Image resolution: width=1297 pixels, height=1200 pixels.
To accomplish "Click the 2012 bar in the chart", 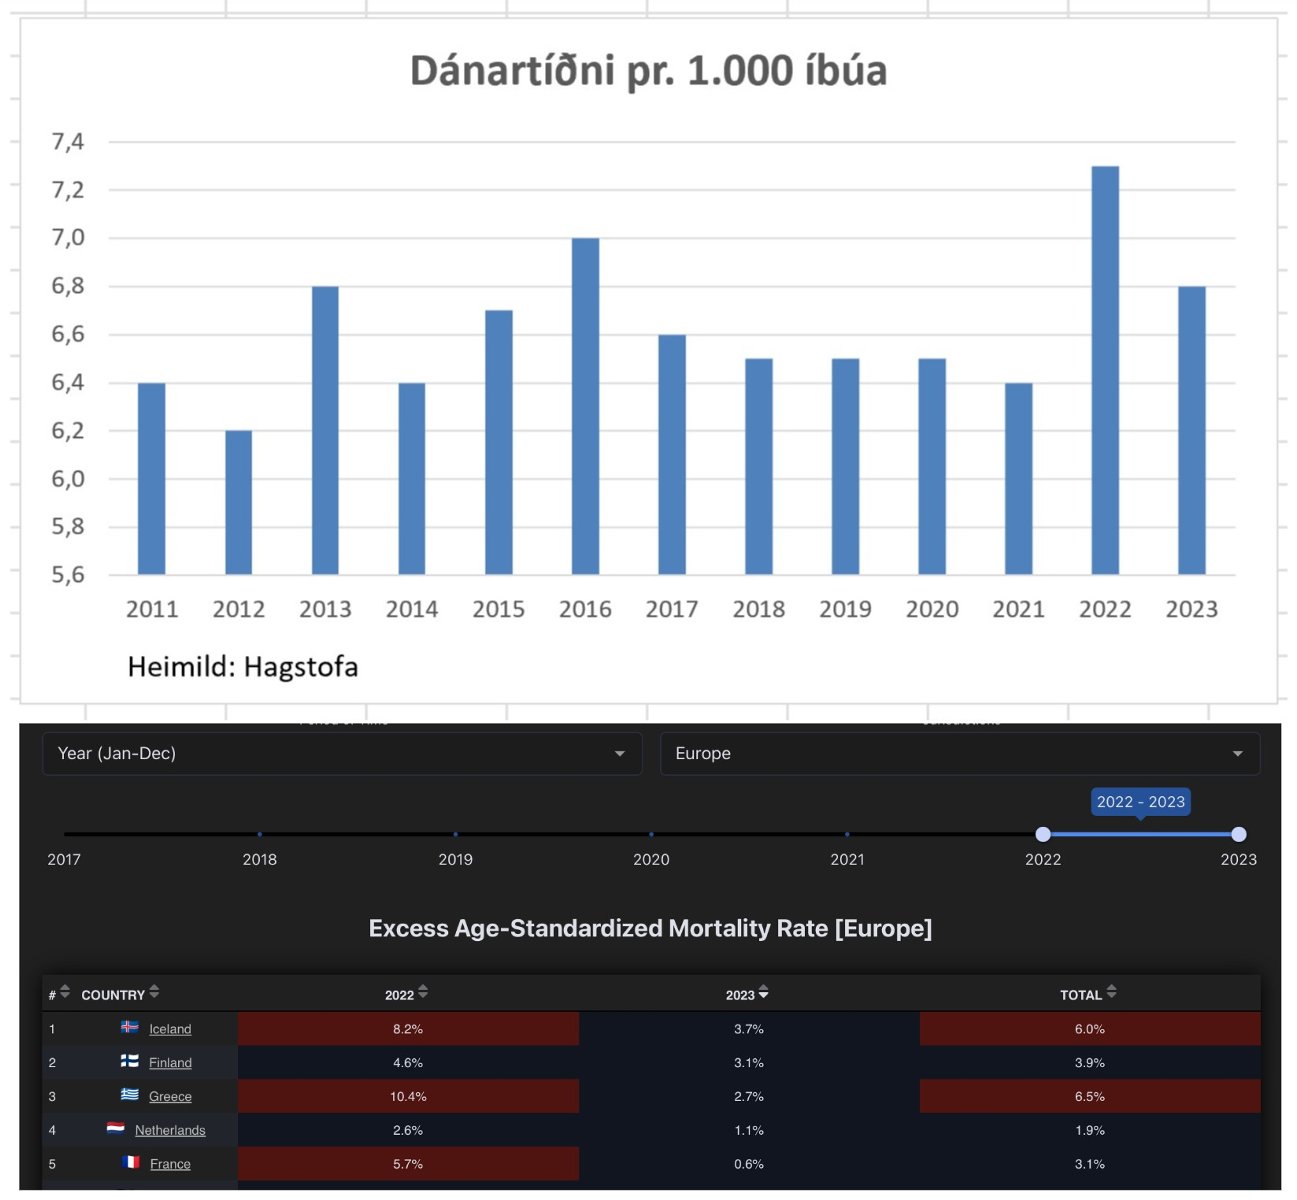I will 238,502.
